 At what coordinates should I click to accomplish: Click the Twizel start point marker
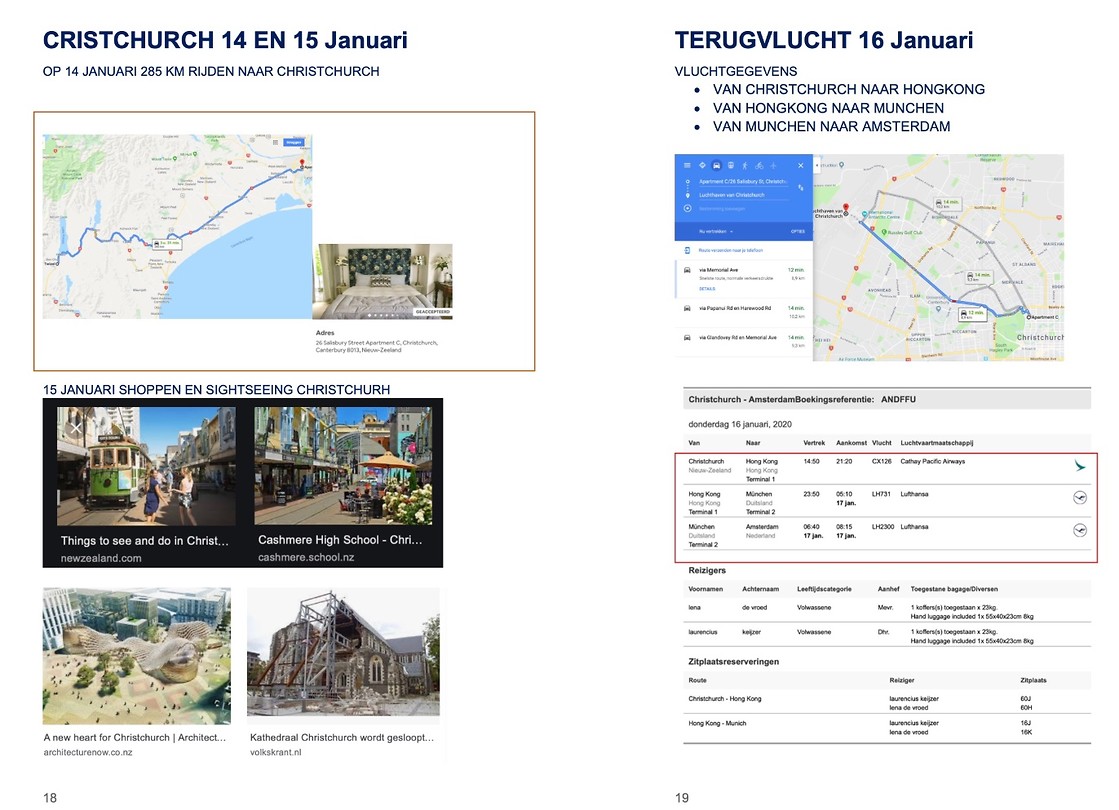[x=57, y=263]
